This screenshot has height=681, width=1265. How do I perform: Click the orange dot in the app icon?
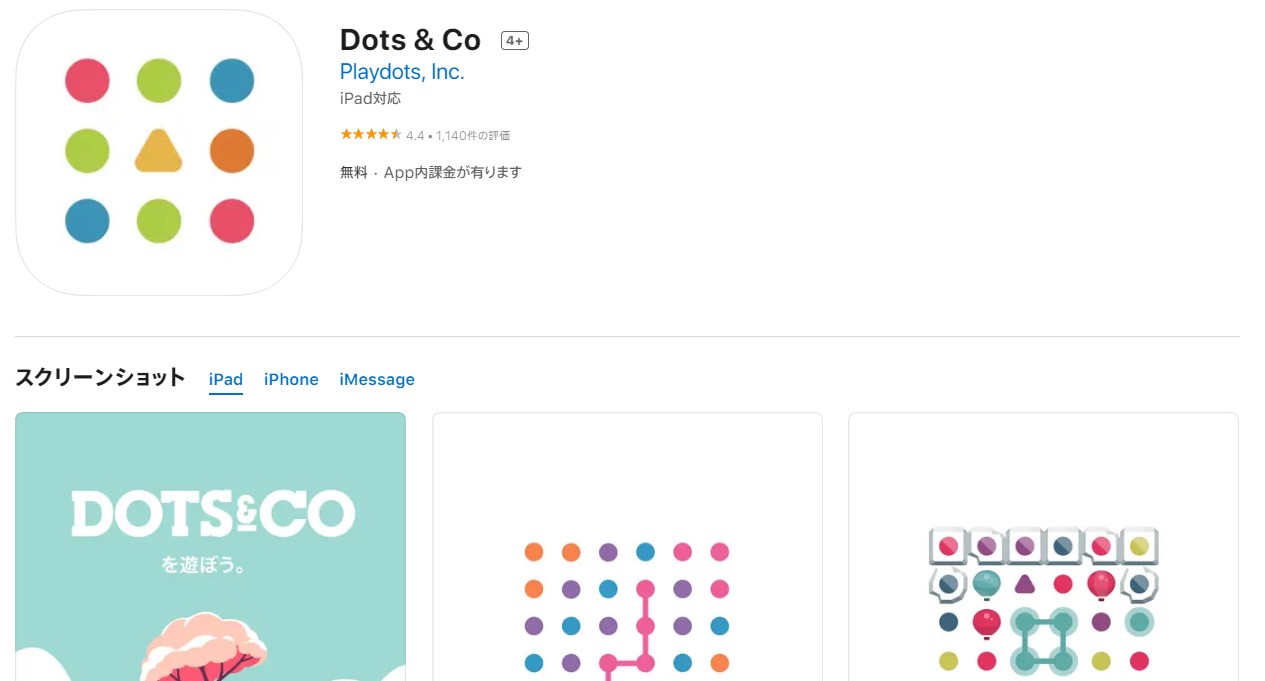click(232, 151)
